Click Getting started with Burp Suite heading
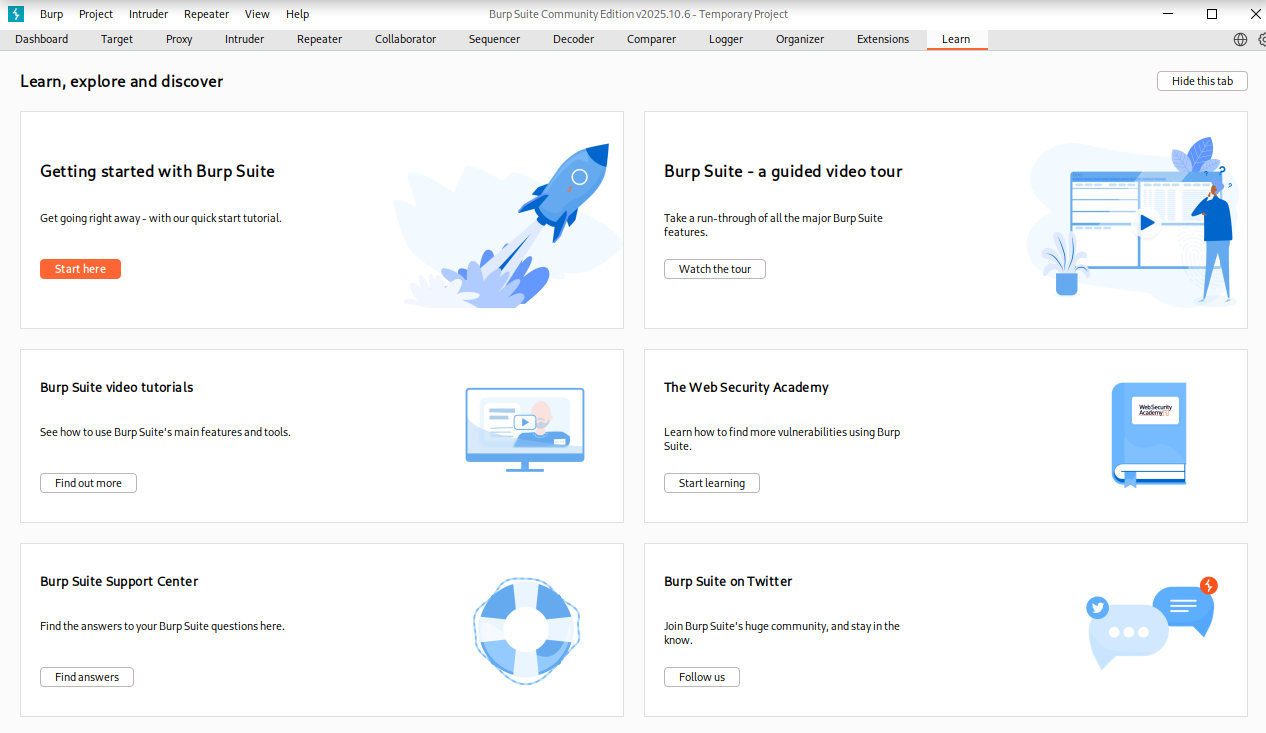The image size is (1266, 733). pos(157,171)
